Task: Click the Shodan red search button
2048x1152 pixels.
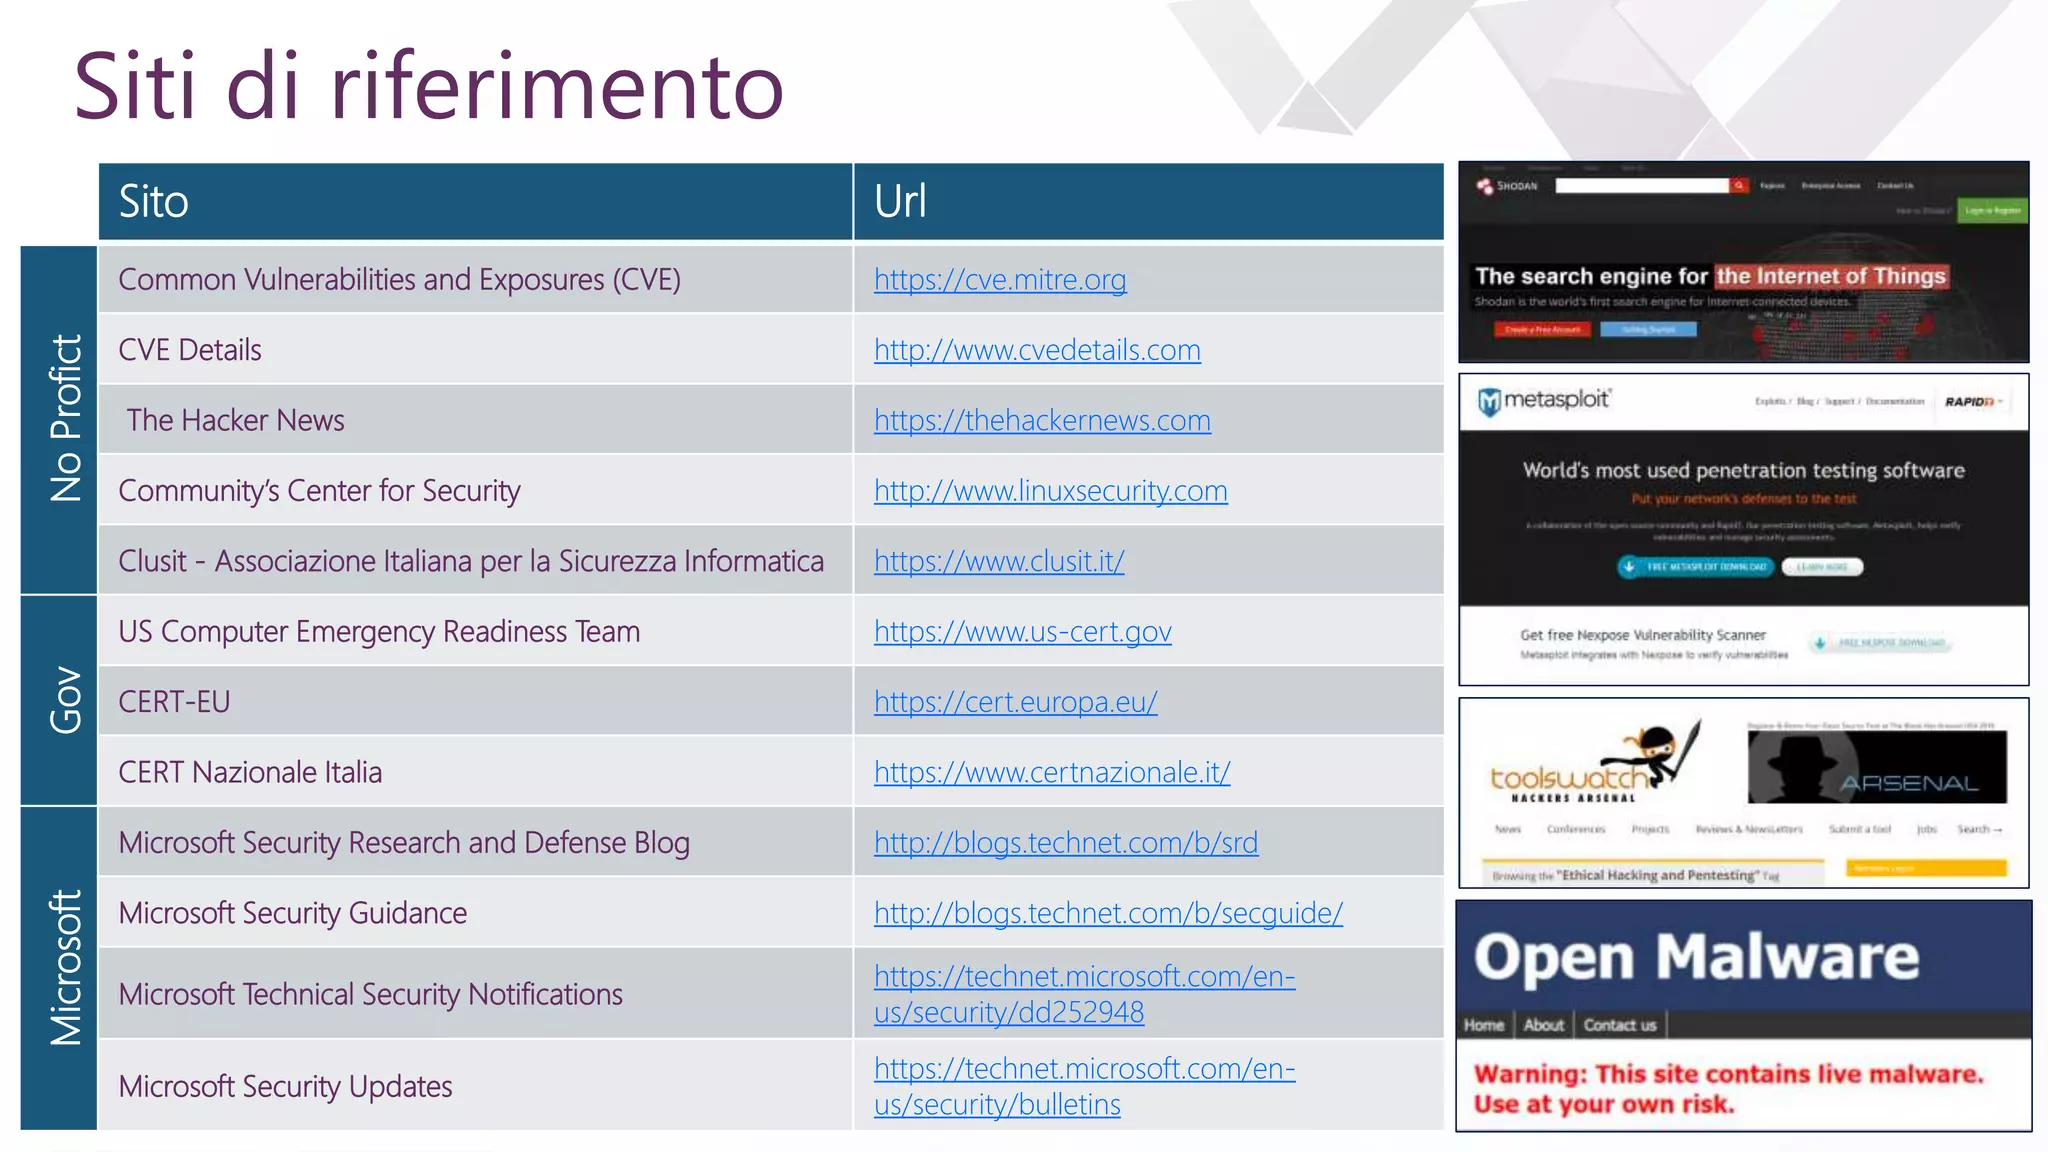Action: pyautogui.click(x=1740, y=186)
